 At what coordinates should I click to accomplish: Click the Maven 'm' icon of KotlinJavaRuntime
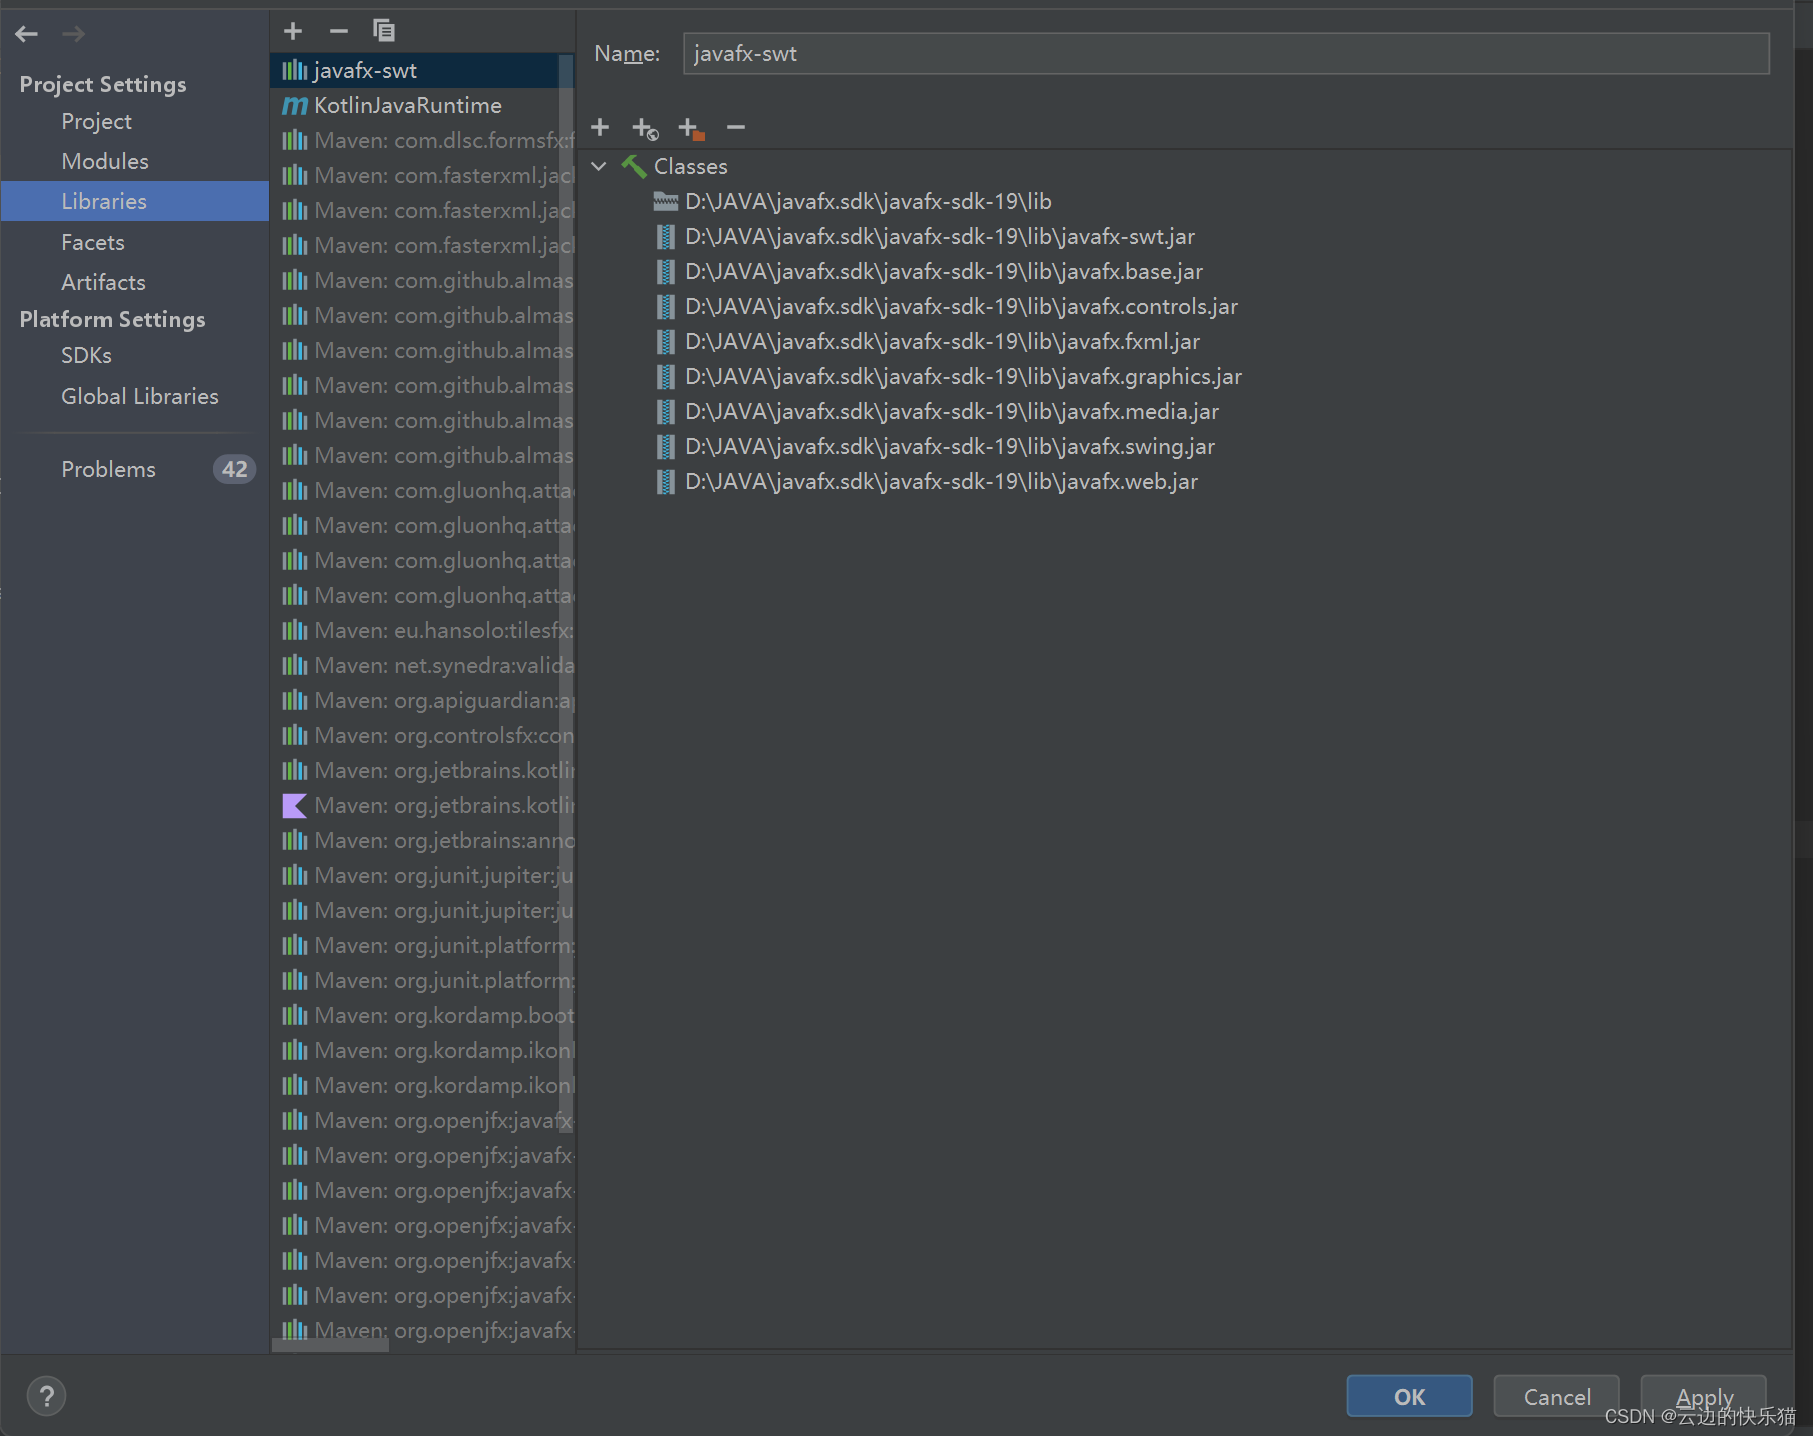pyautogui.click(x=294, y=105)
